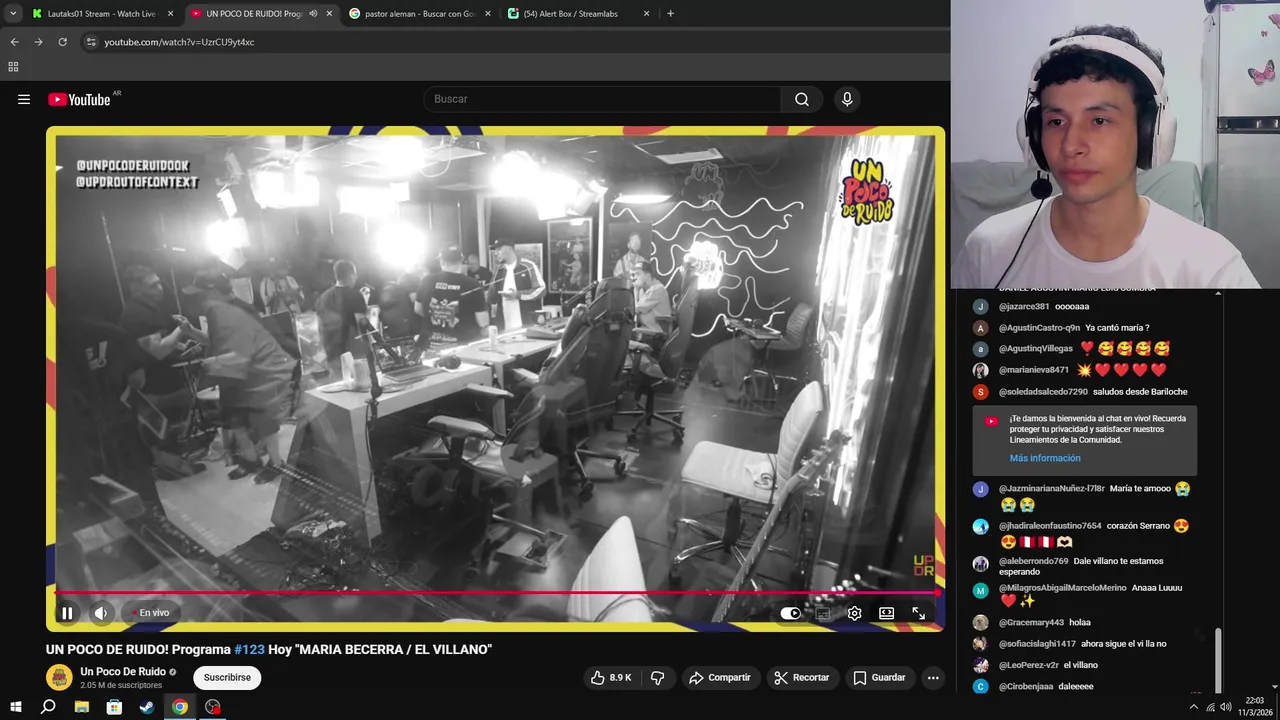
Task: Click Más información link in chat
Action: (x=1045, y=458)
